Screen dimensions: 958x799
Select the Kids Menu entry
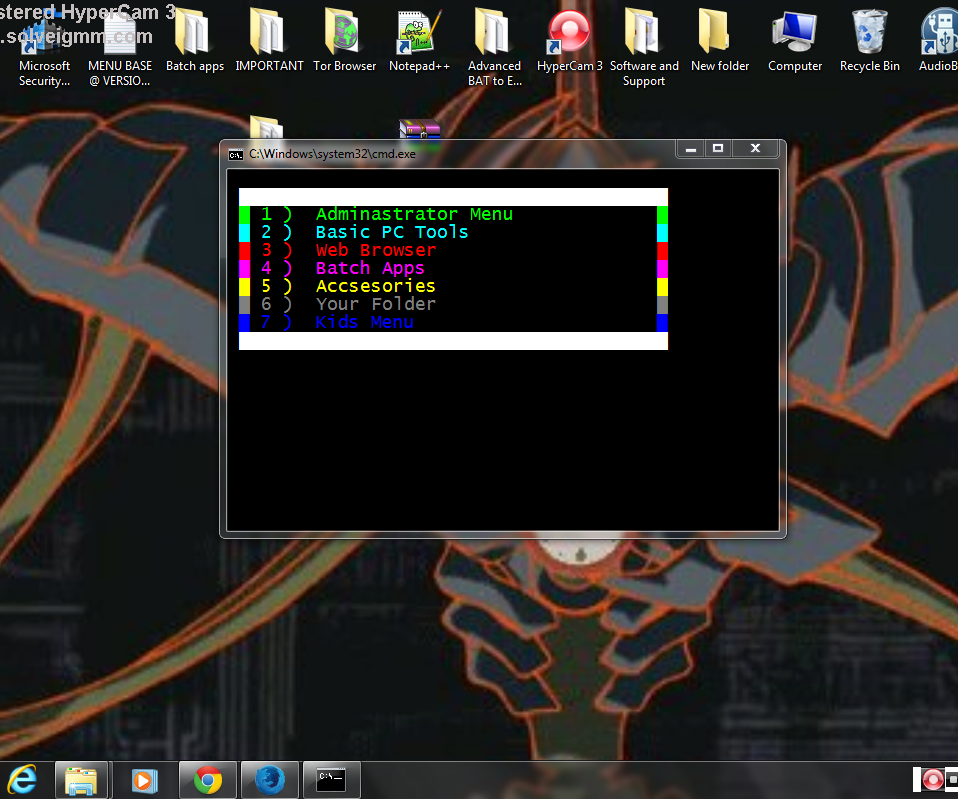[364, 322]
